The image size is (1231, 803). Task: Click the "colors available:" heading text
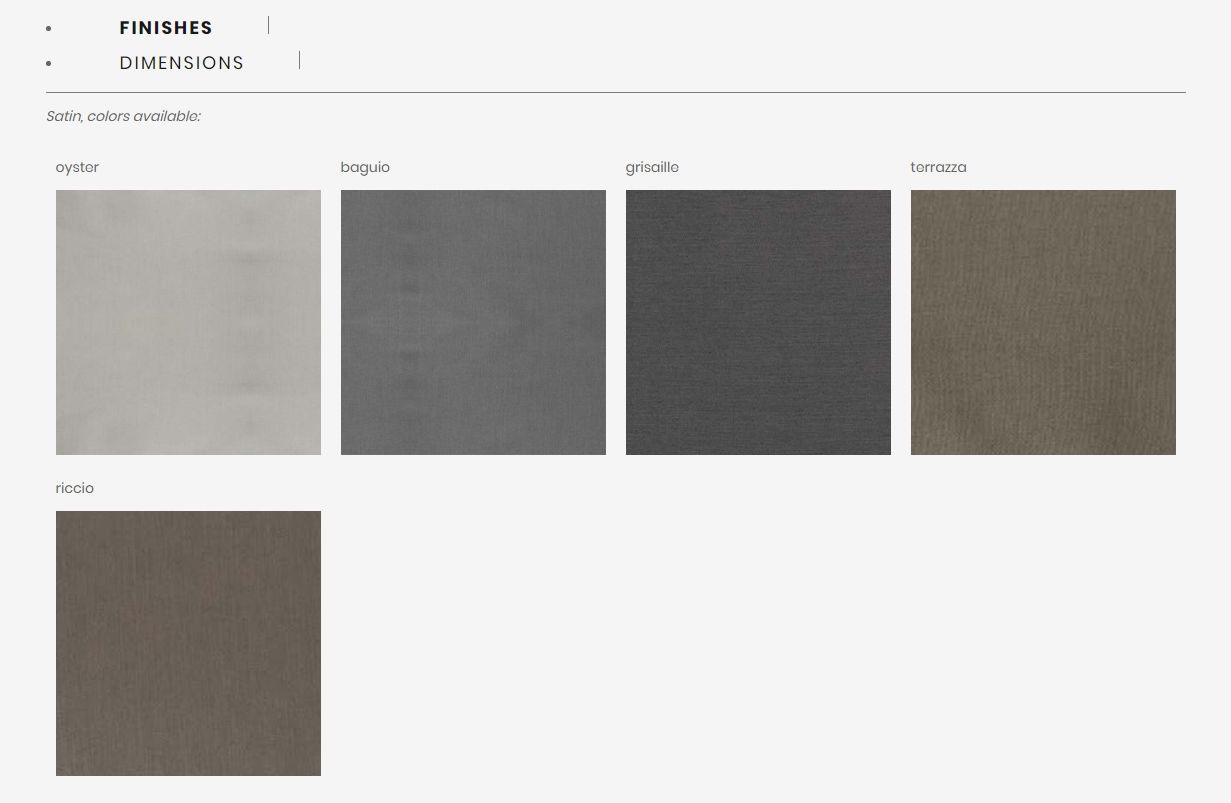[x=144, y=116]
